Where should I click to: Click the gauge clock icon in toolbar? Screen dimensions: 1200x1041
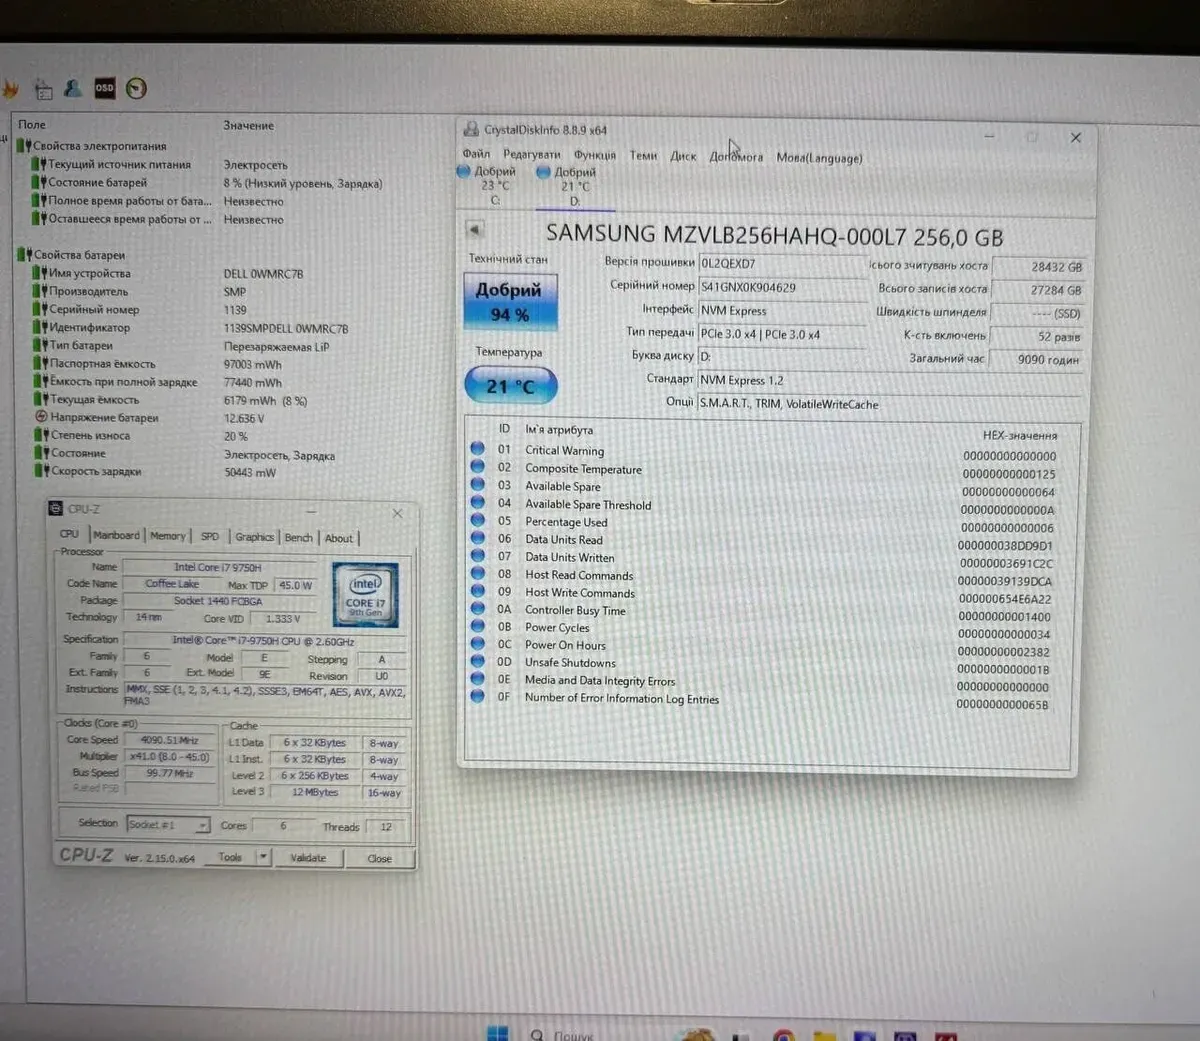pos(137,89)
